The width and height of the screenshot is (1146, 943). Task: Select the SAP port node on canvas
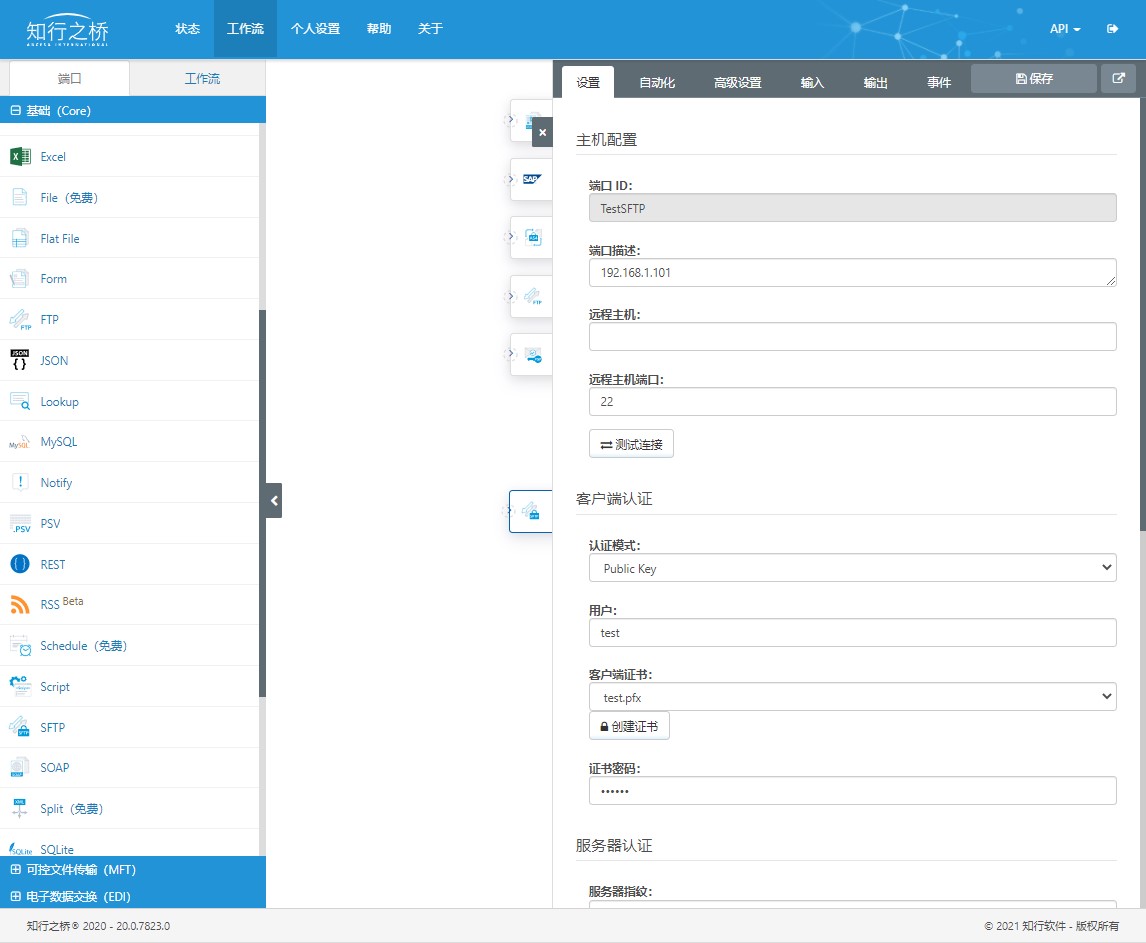[531, 179]
